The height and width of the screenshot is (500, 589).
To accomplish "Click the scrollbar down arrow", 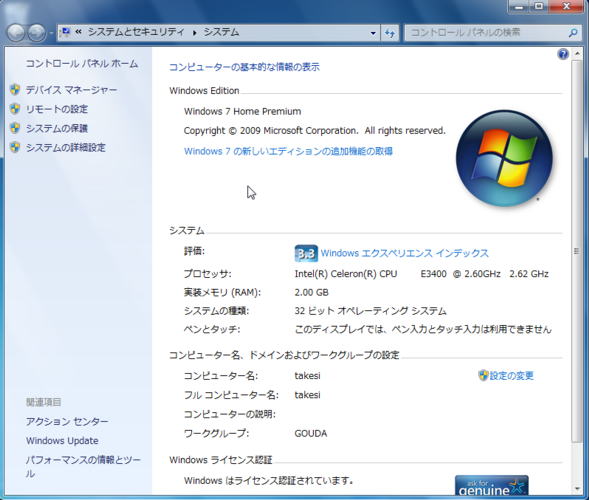I will click(577, 488).
